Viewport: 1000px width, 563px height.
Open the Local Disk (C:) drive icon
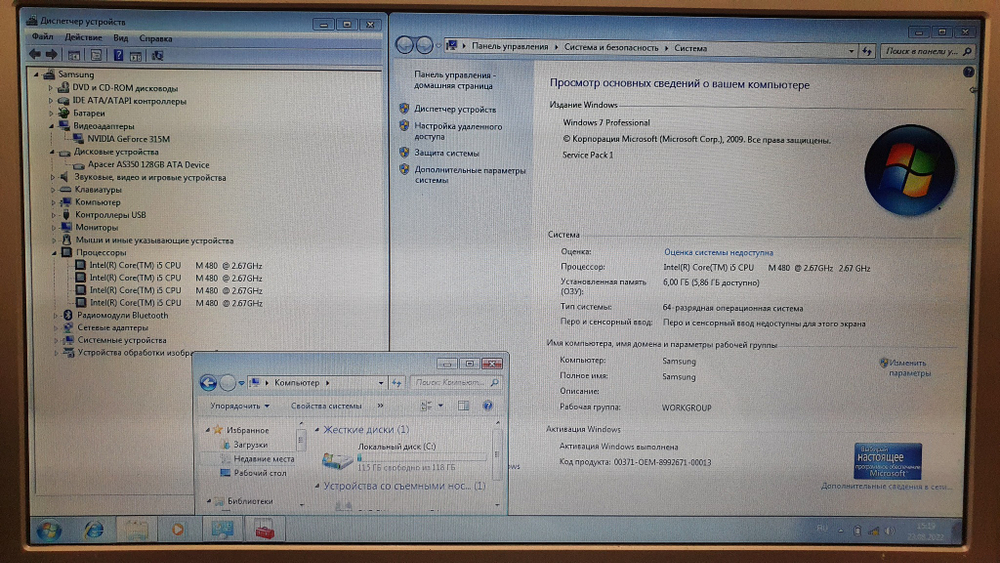pyautogui.click(x=336, y=459)
